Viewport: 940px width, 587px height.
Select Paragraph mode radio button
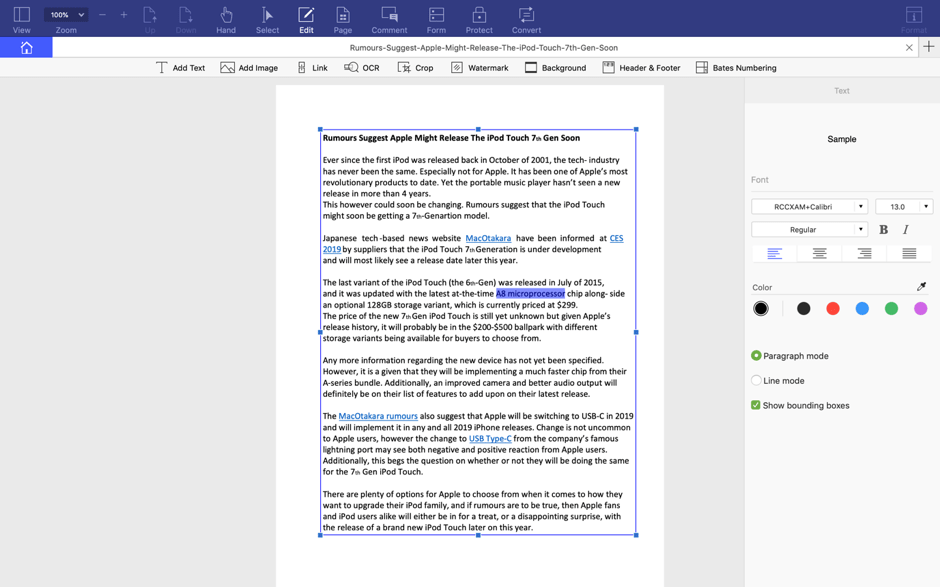pos(756,356)
